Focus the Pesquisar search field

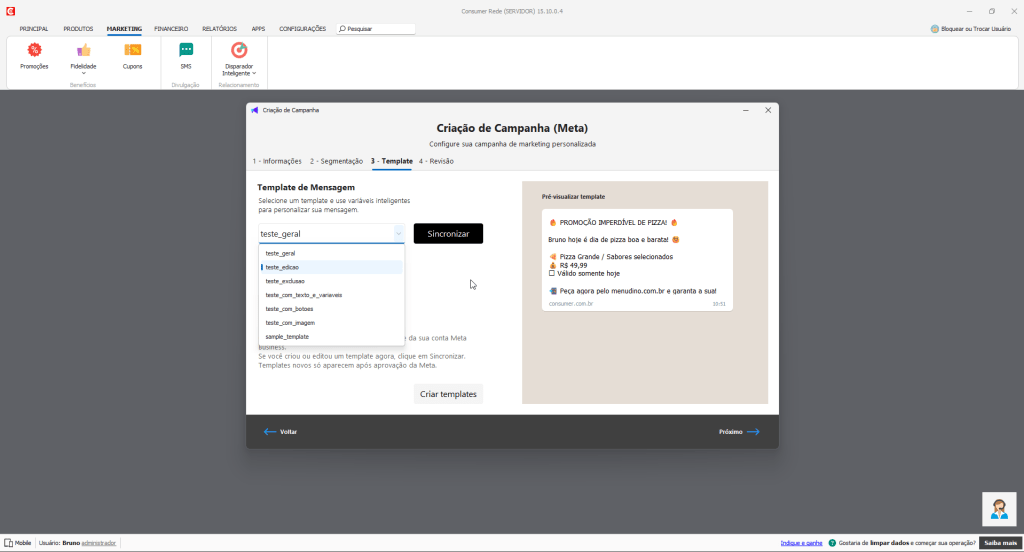[x=378, y=29]
